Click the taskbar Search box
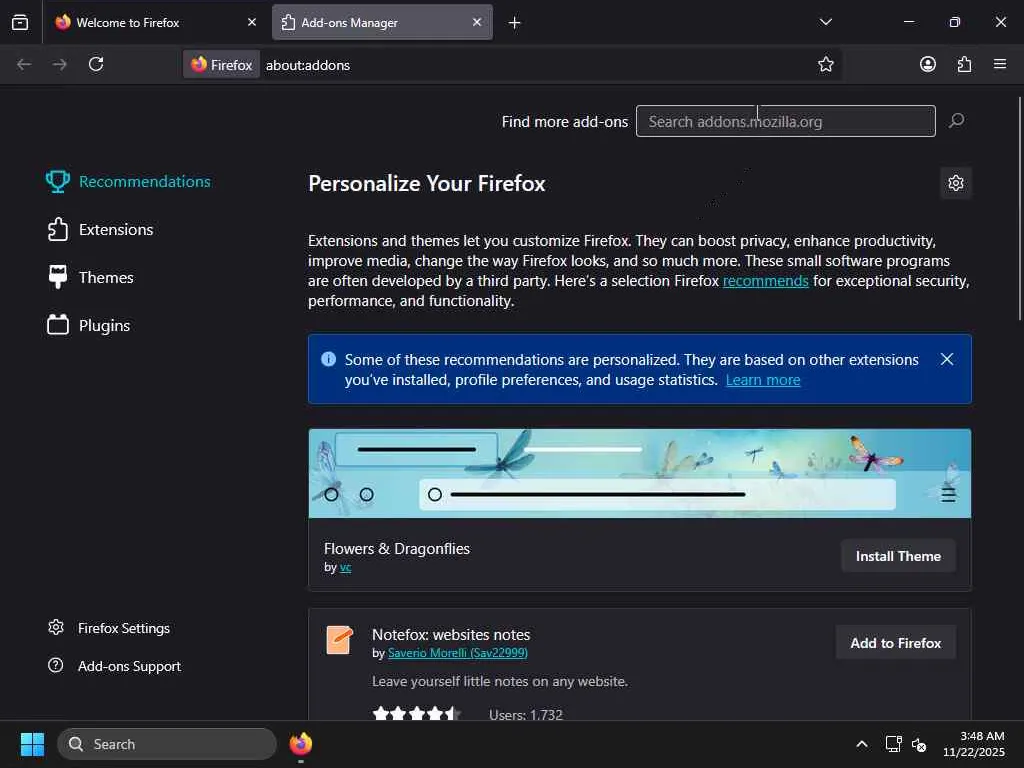The image size is (1024, 768). 167,744
